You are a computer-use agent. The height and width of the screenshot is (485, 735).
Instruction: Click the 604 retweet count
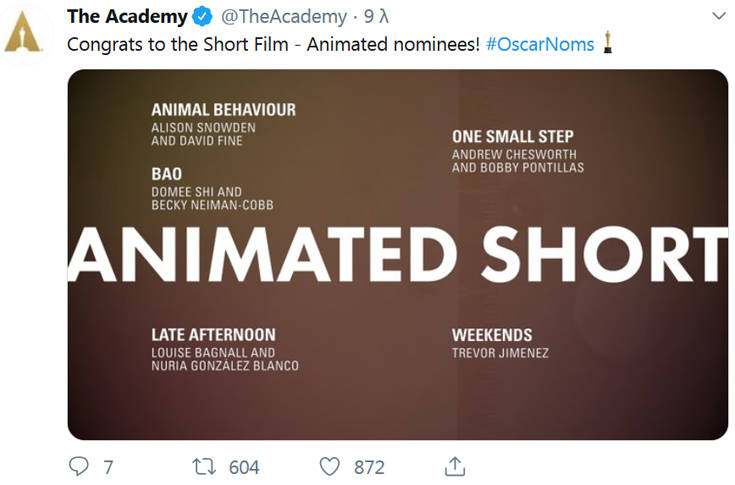pyautogui.click(x=244, y=467)
